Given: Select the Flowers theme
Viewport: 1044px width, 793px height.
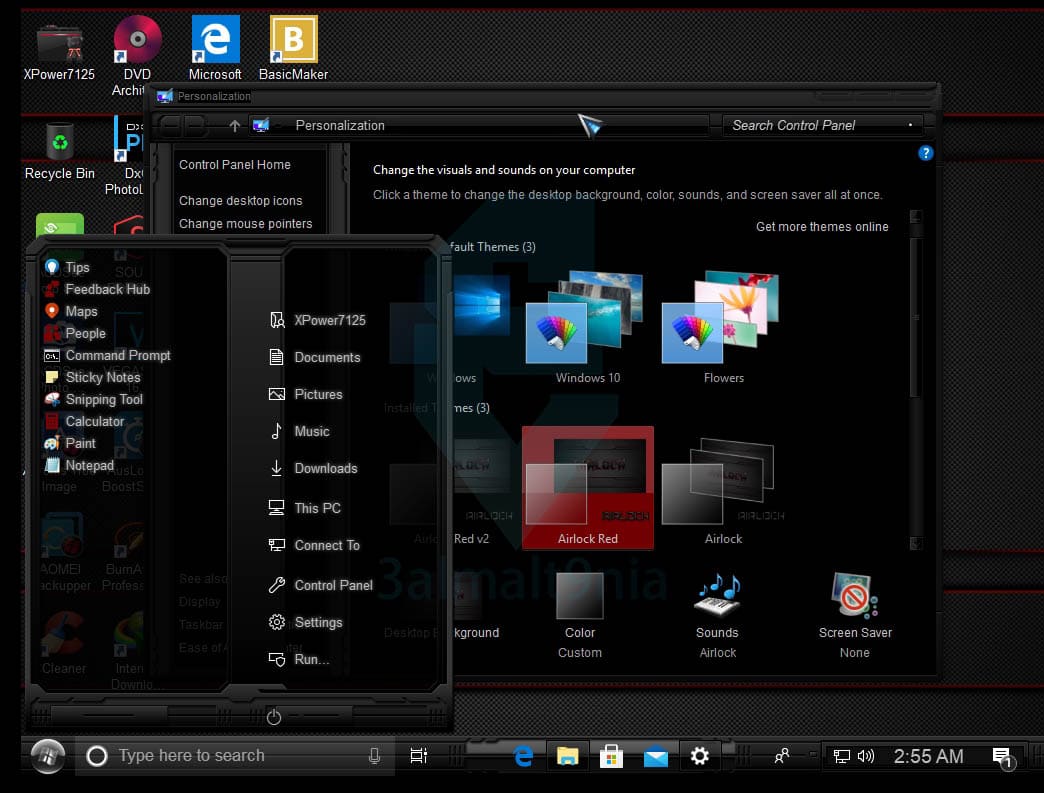Looking at the screenshot, I should (723, 328).
